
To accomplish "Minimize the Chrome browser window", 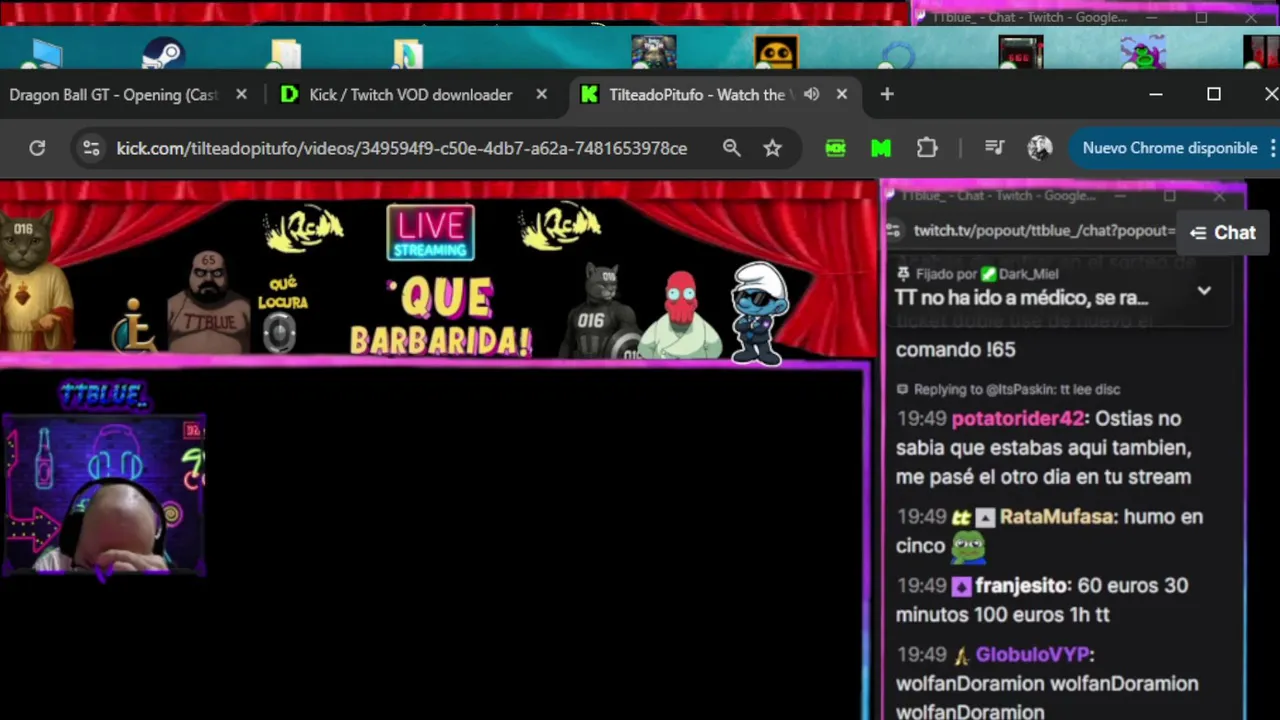I will point(1156,94).
